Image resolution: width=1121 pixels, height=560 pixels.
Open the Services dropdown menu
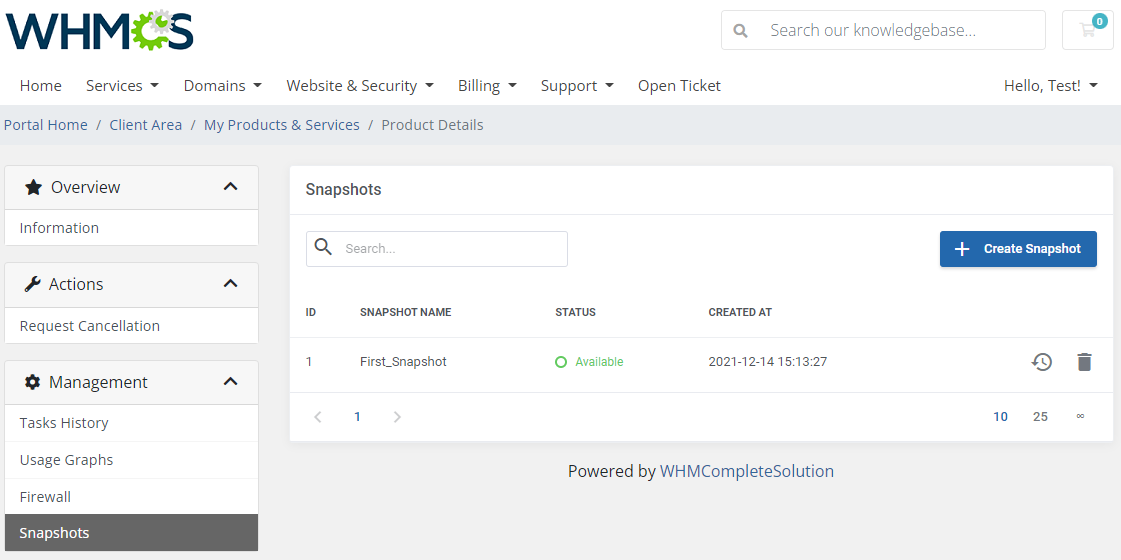tap(122, 86)
